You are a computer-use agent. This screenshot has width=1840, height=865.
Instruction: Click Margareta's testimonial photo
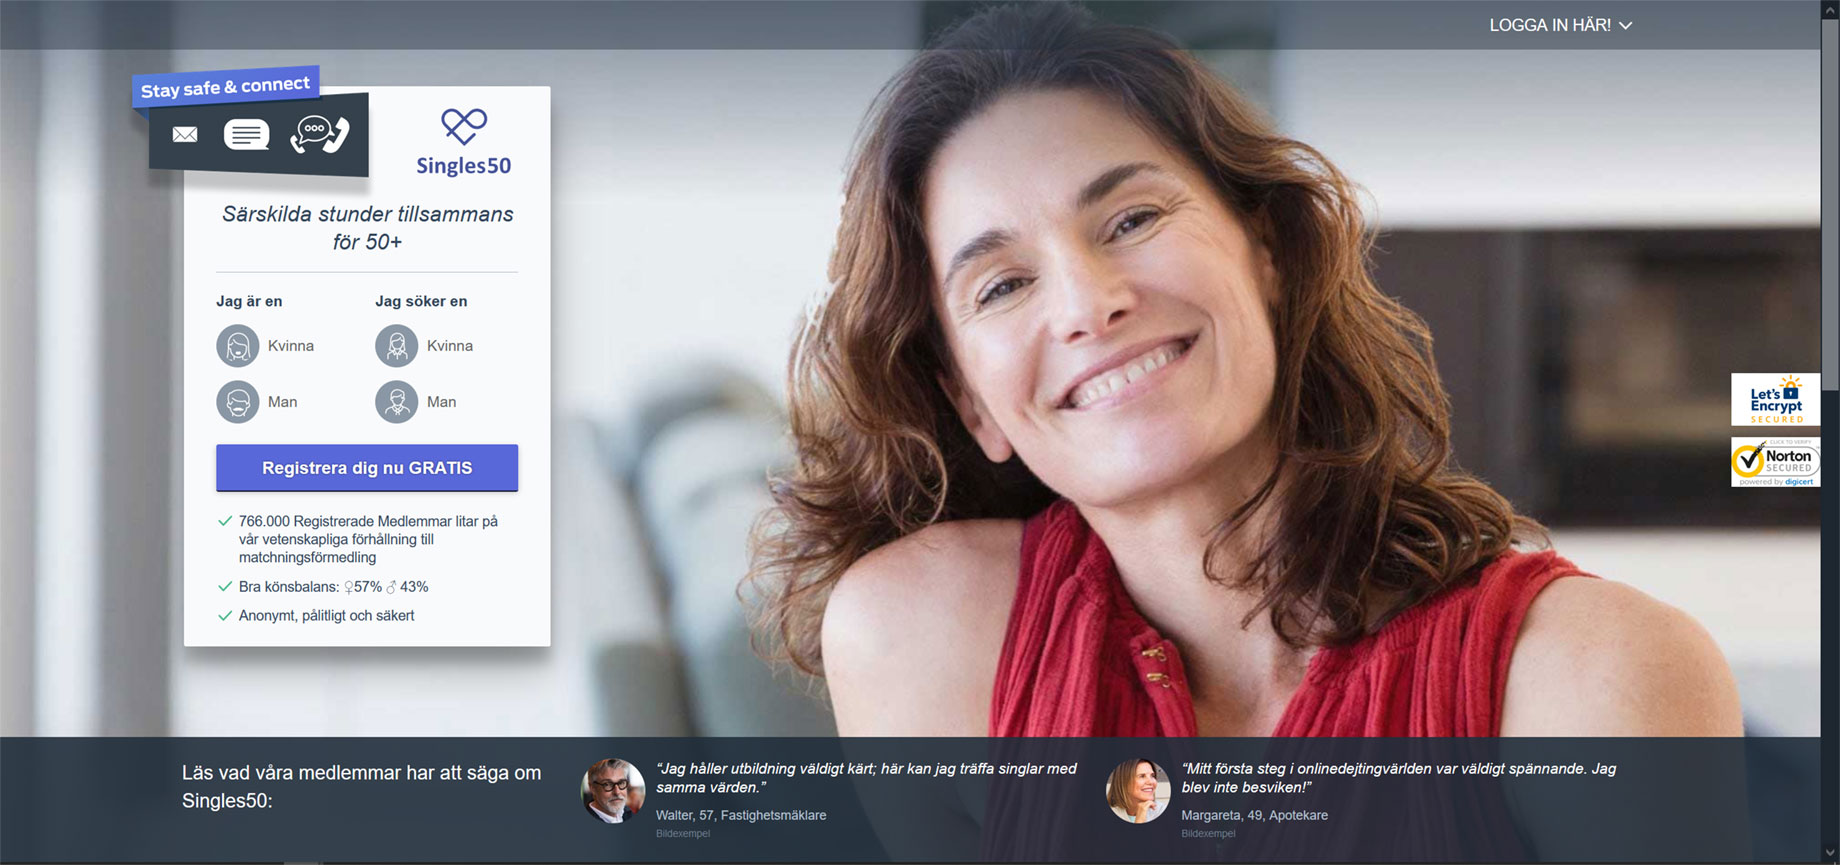[x=1138, y=791]
